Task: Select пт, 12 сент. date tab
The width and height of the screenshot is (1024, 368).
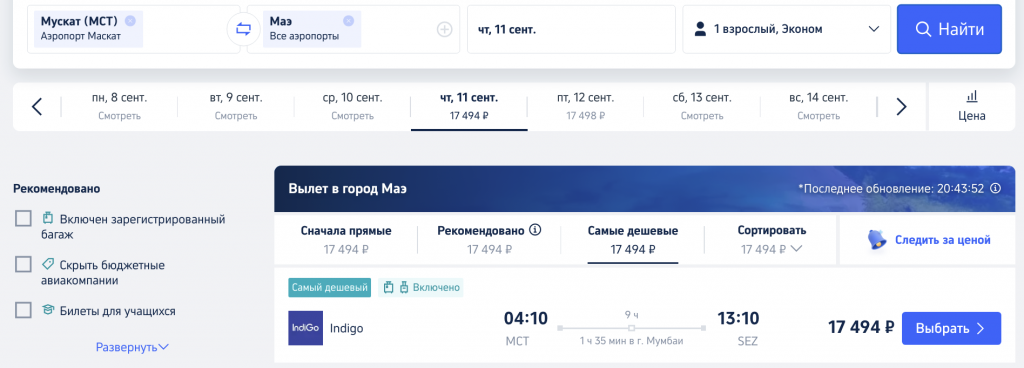Action: coord(585,106)
